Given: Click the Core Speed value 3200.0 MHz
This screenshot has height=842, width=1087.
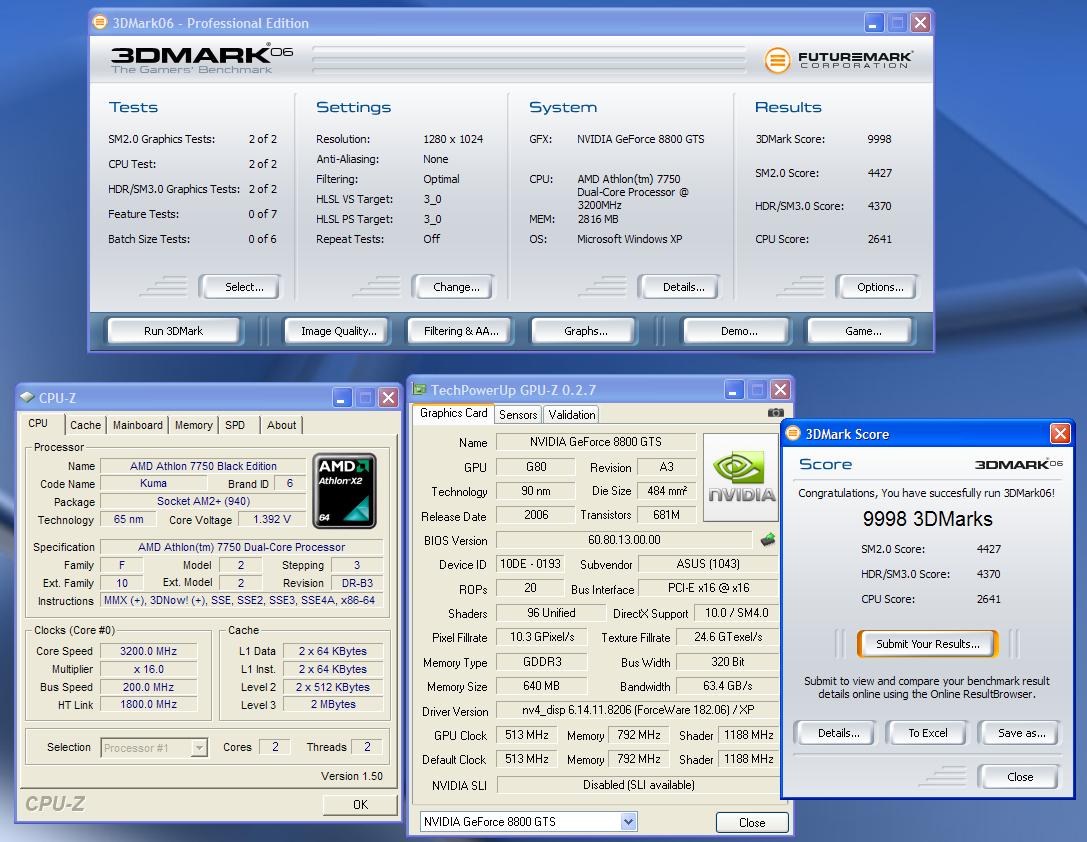Looking at the screenshot, I should click(148, 651).
